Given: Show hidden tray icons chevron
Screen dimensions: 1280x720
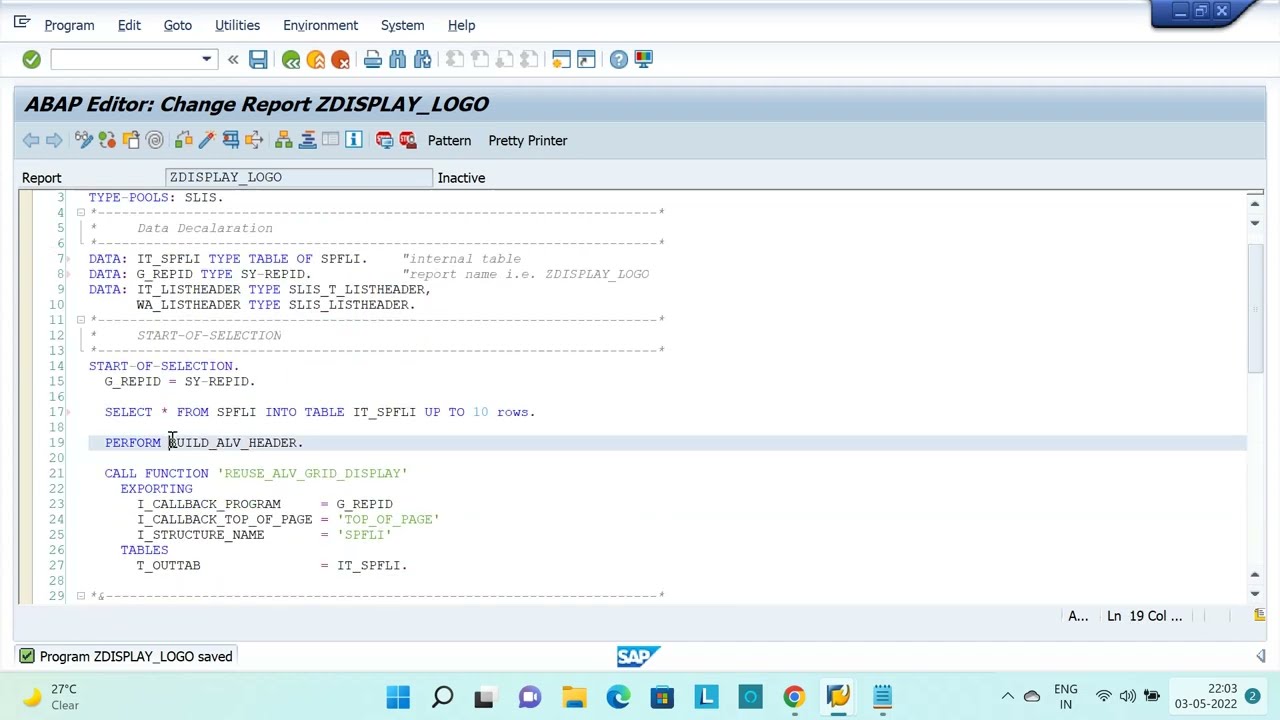Looking at the screenshot, I should (x=1007, y=697).
